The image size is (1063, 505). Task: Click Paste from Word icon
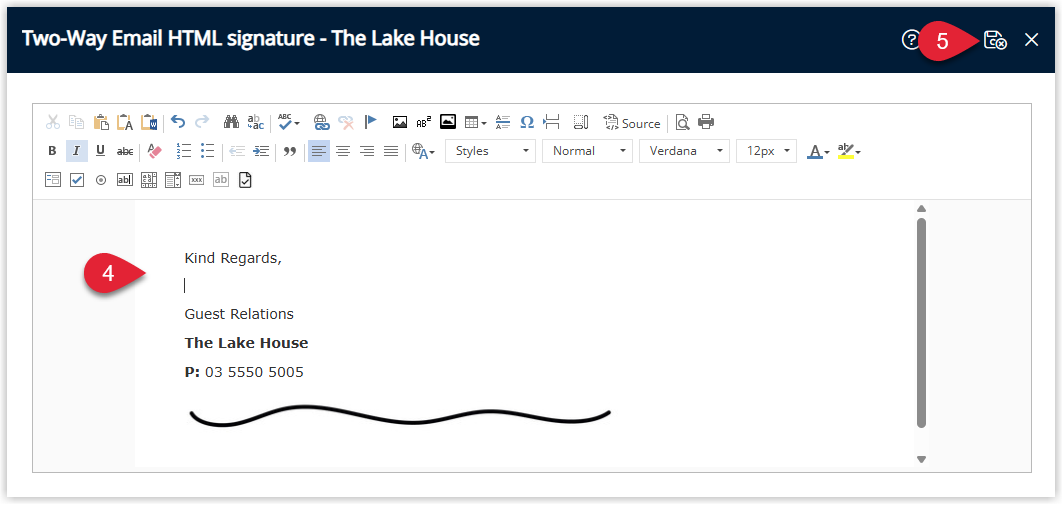click(x=149, y=123)
